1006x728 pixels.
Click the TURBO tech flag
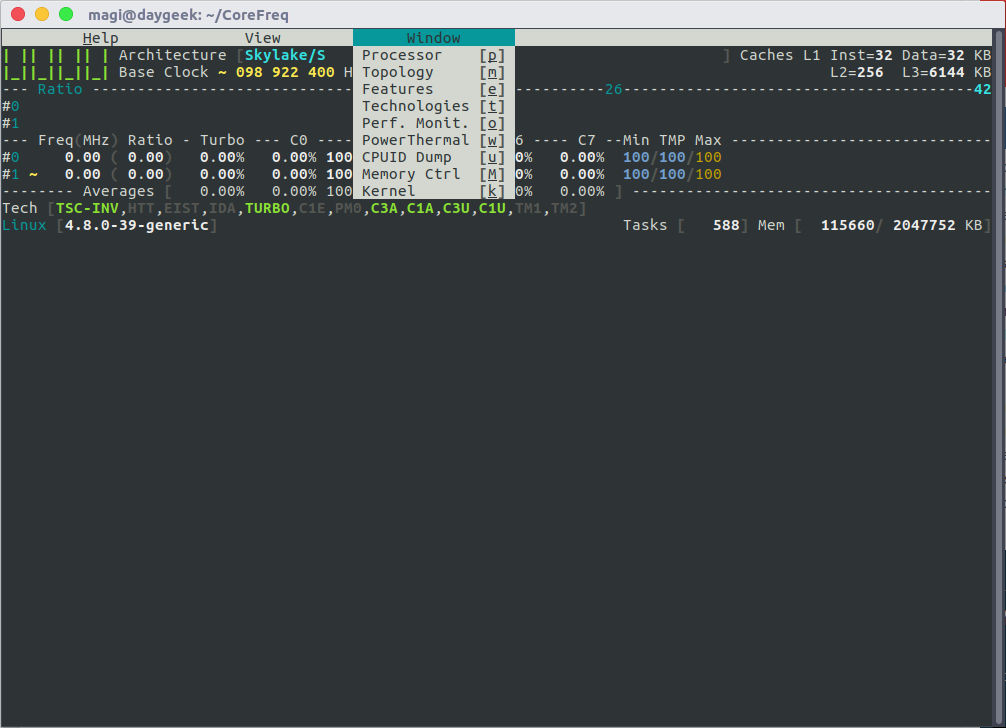[267, 208]
